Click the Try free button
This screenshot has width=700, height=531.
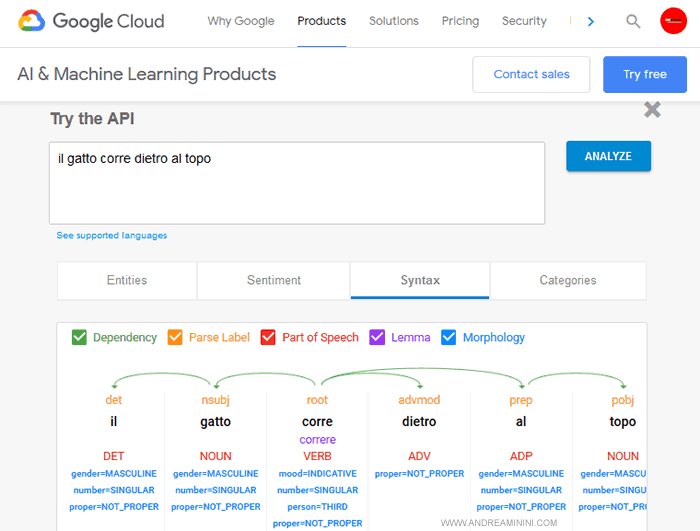[645, 75]
